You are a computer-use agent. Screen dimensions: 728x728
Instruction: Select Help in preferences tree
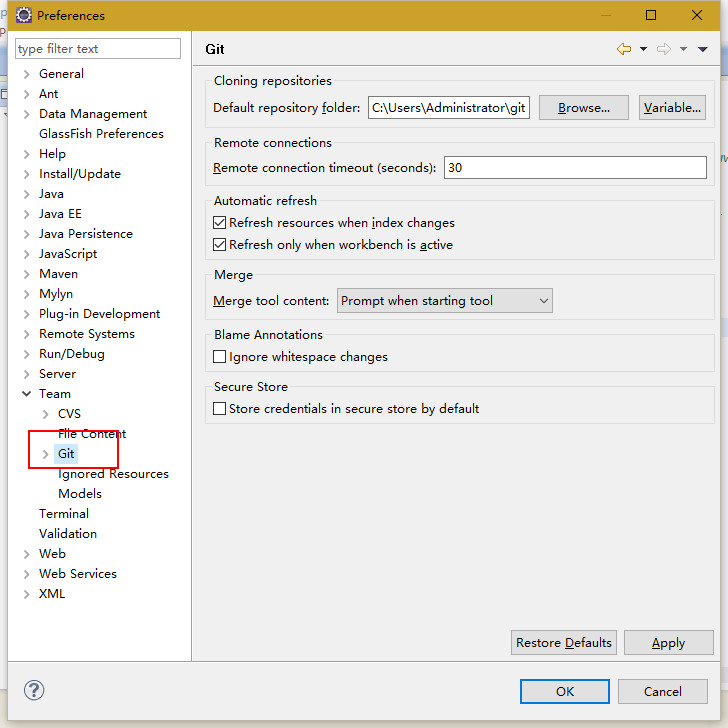point(52,154)
